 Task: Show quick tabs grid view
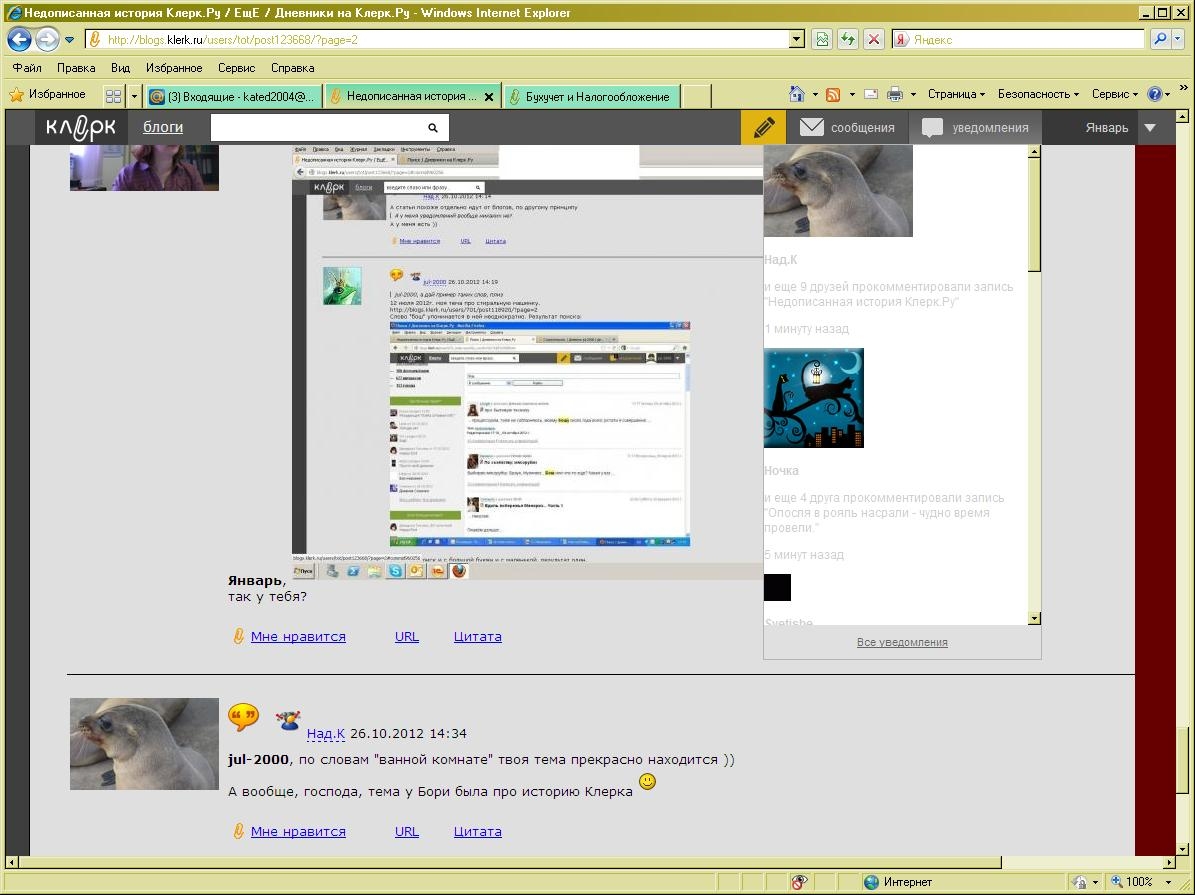tap(114, 96)
